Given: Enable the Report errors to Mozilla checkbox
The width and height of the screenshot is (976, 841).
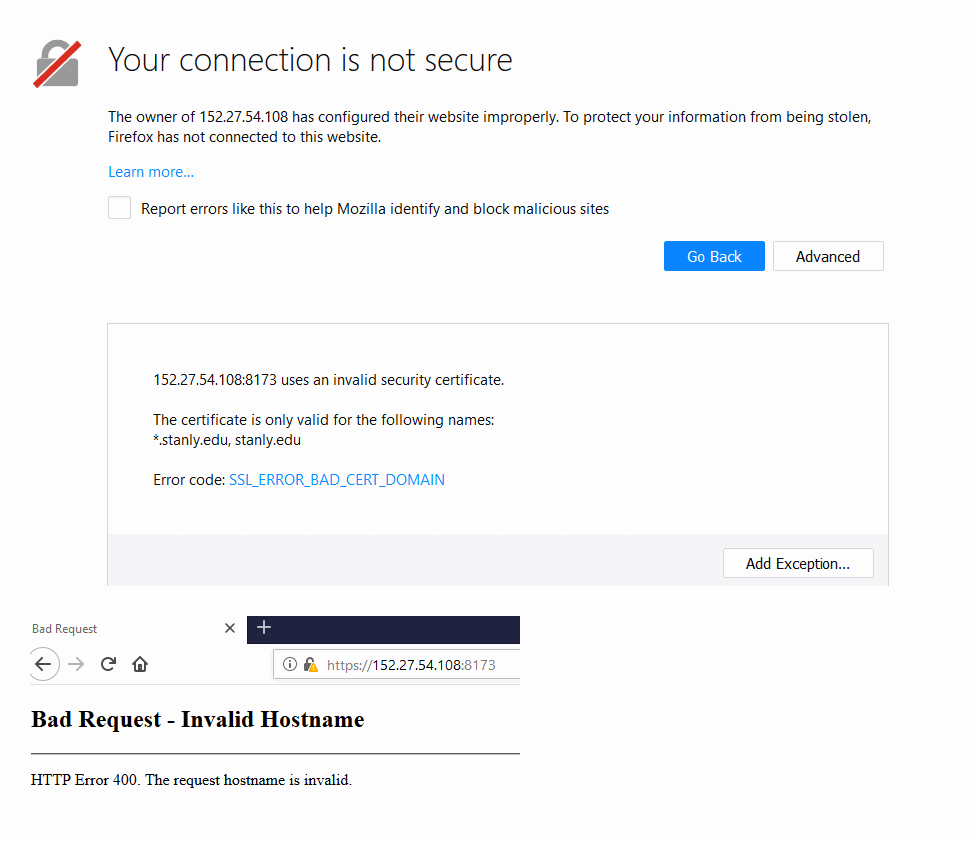Looking at the screenshot, I should (x=120, y=208).
